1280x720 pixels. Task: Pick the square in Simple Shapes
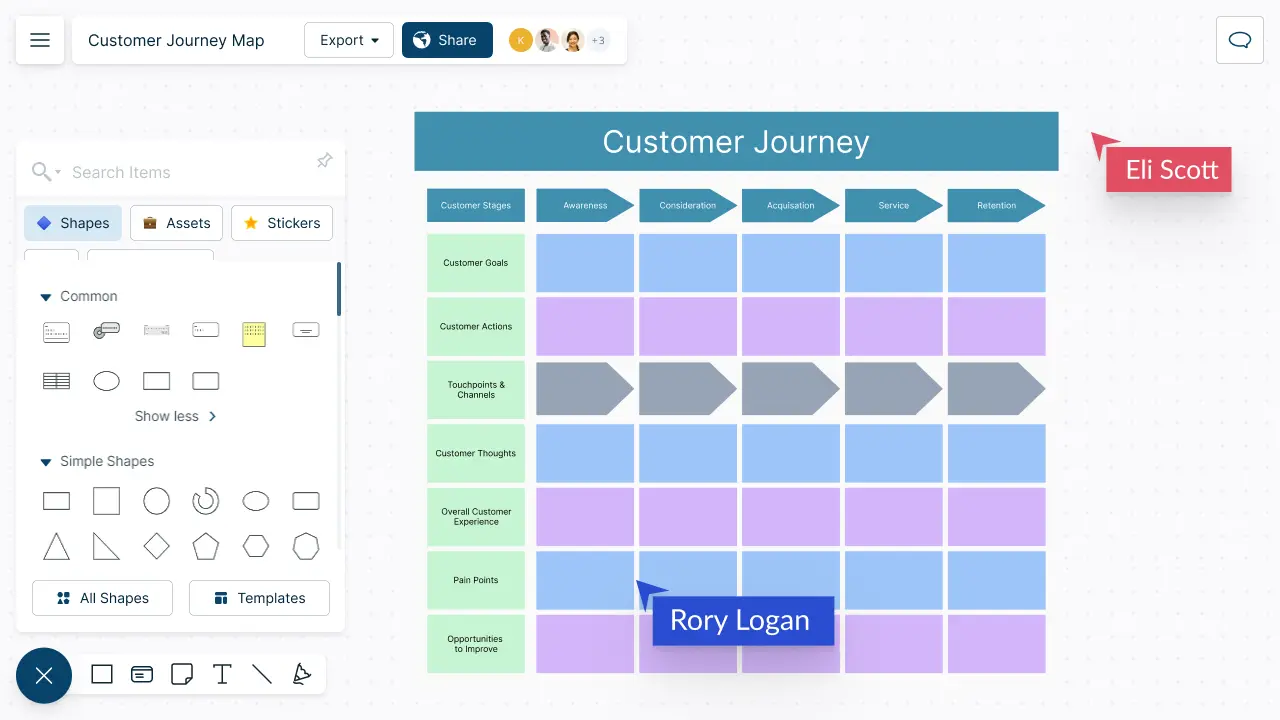(x=106, y=501)
